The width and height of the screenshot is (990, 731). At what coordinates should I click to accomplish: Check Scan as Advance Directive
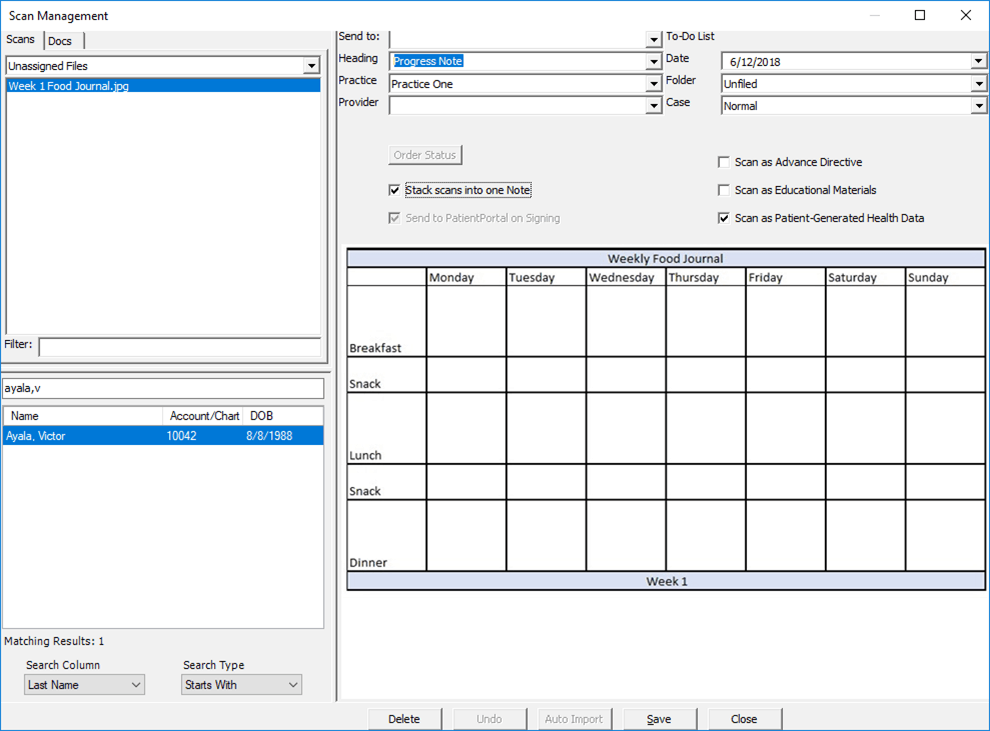[724, 162]
